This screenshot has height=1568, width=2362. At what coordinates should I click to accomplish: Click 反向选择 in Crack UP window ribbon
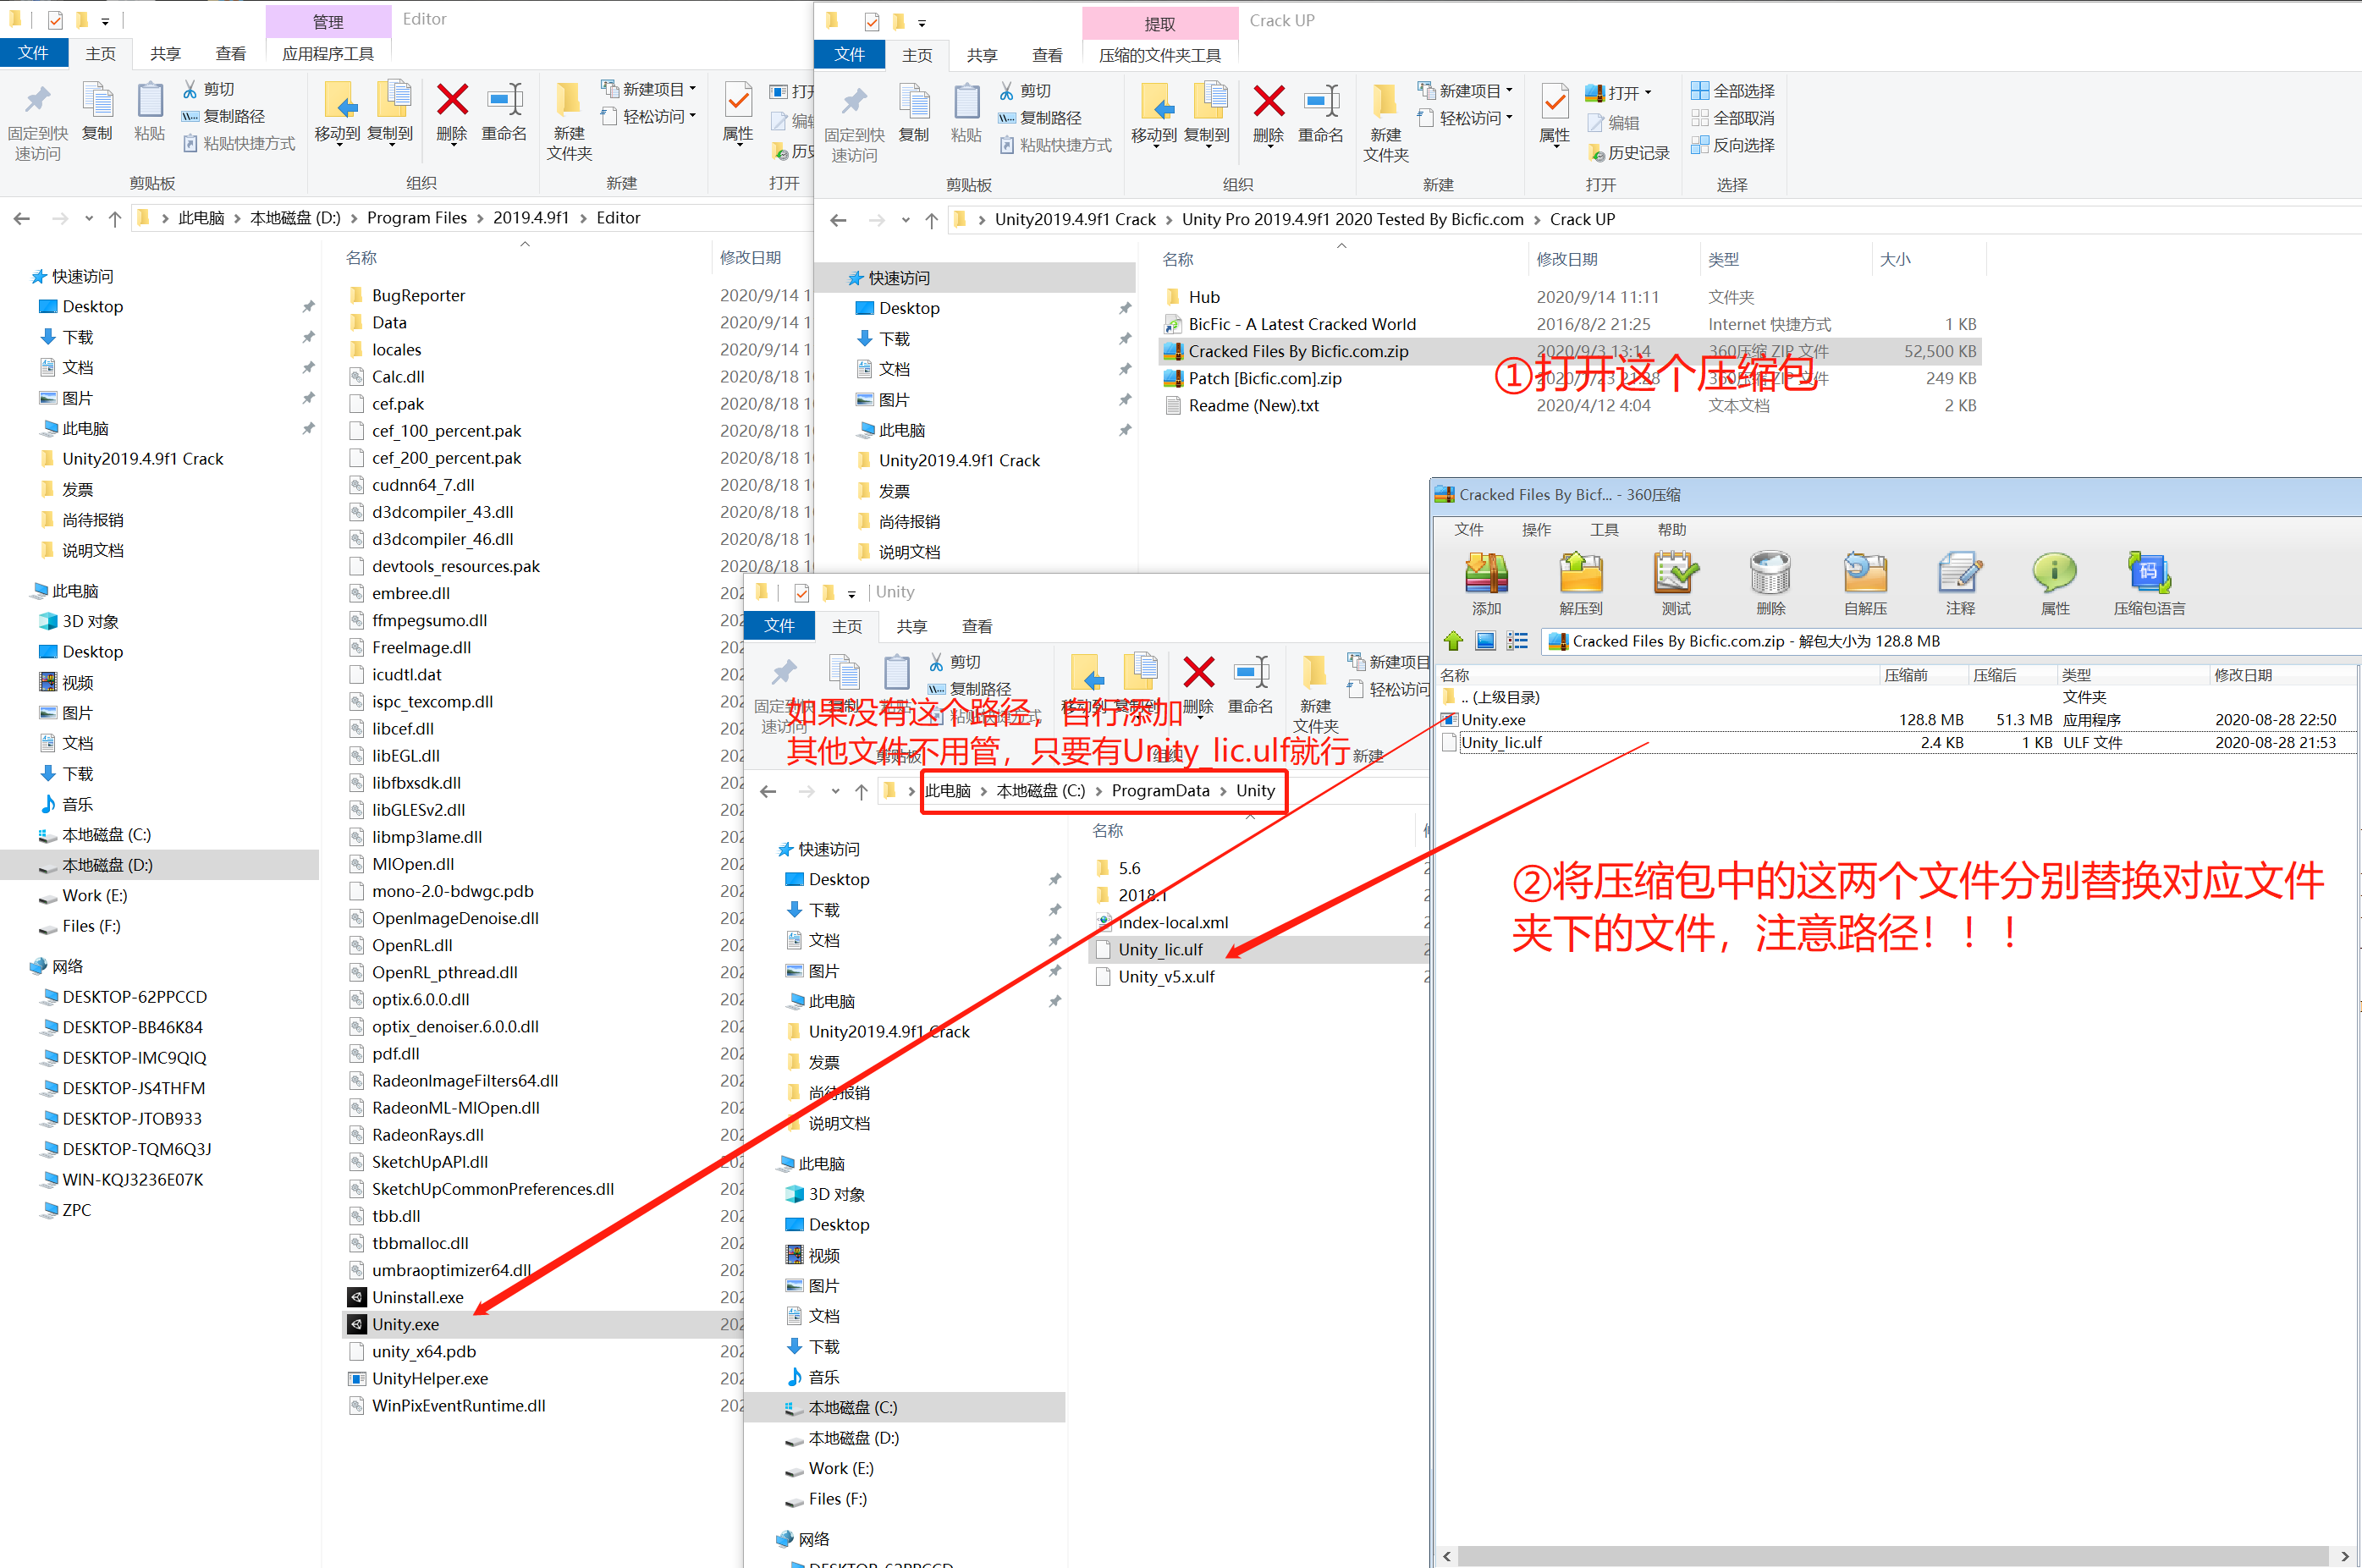(x=1733, y=145)
